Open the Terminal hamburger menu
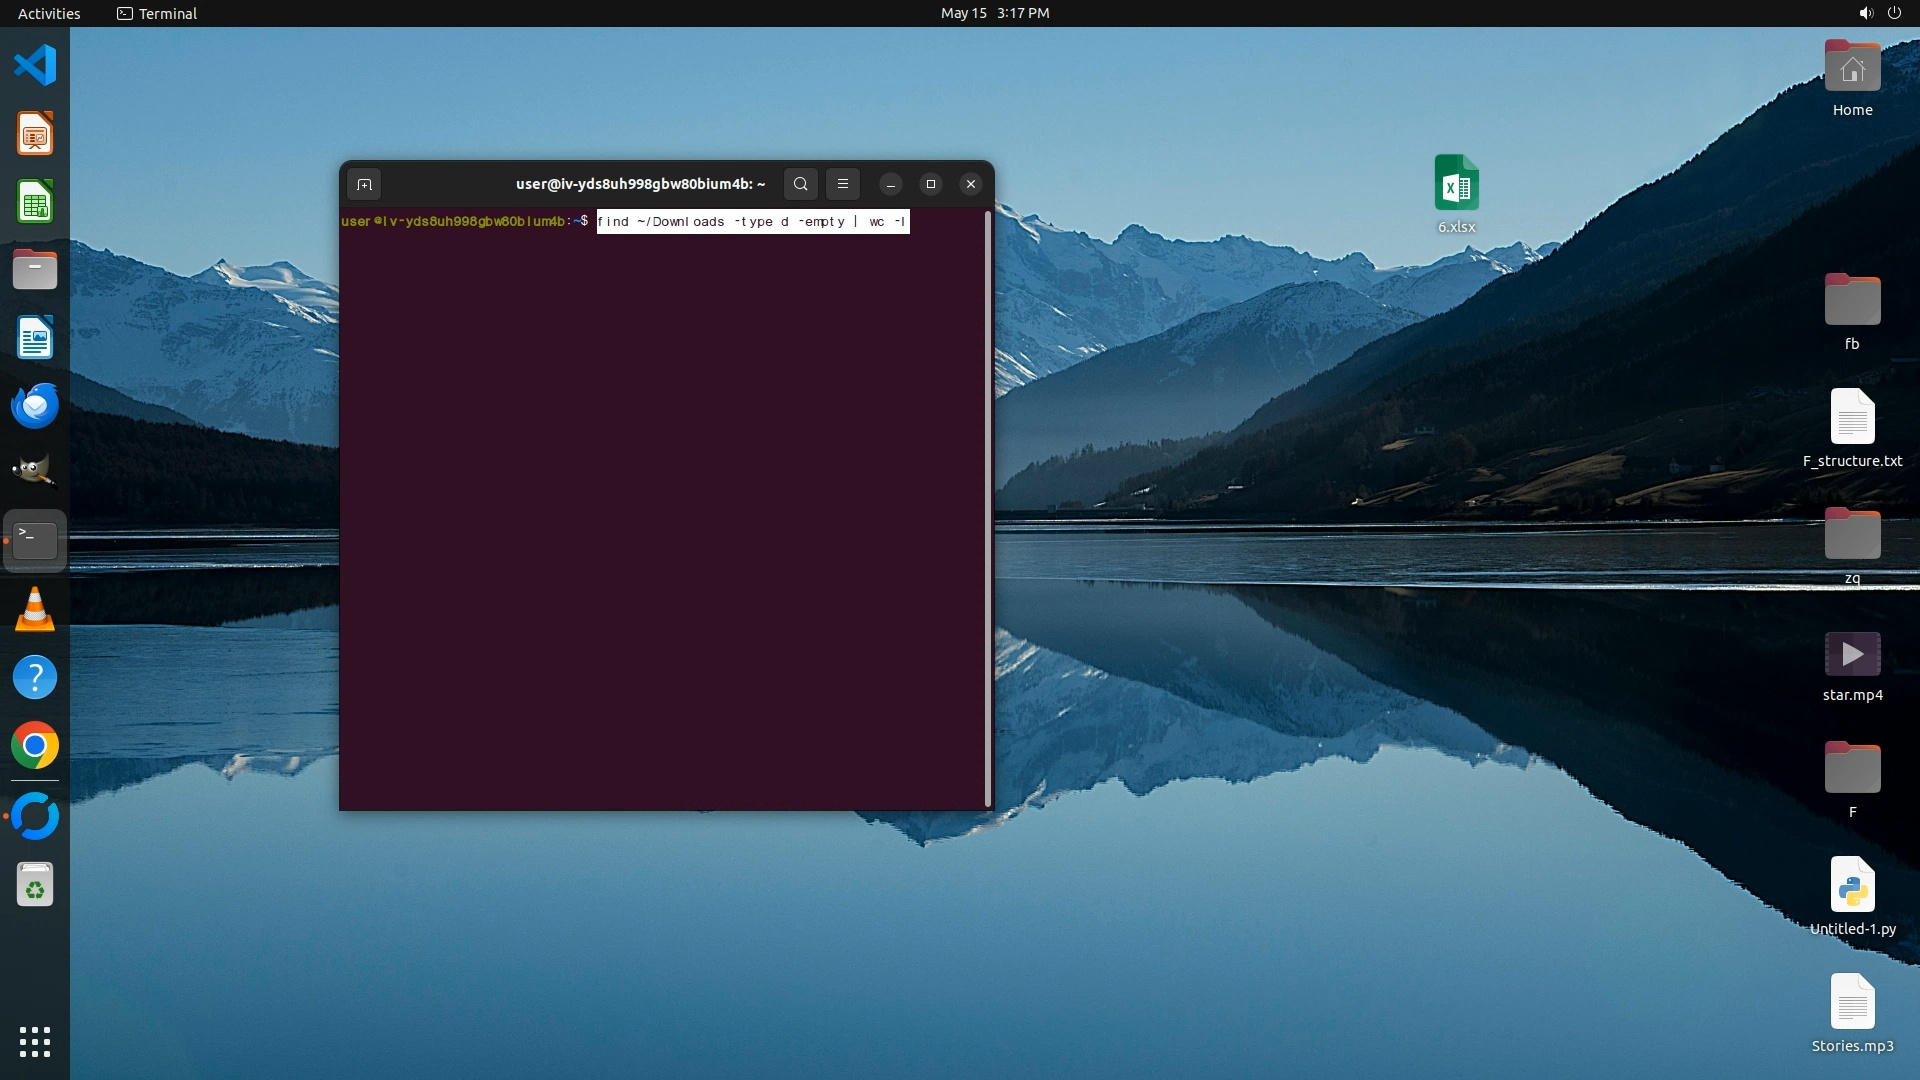The width and height of the screenshot is (1920, 1080). 843,184
